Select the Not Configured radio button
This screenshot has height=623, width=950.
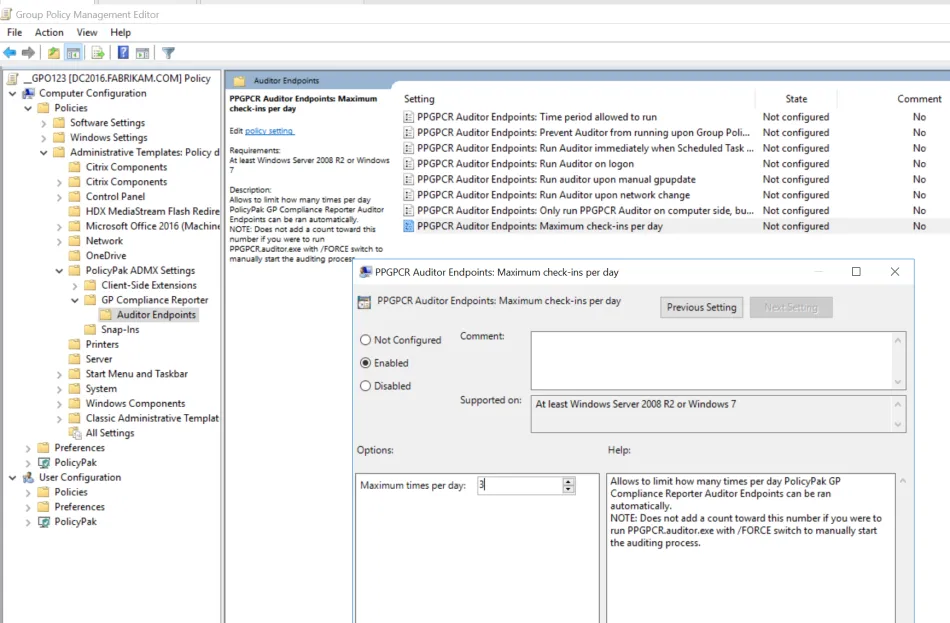point(365,340)
